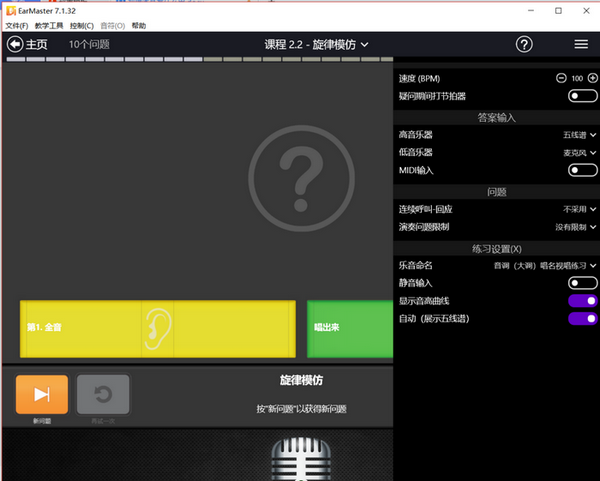Click the 答案输入 section header

pos(497,117)
